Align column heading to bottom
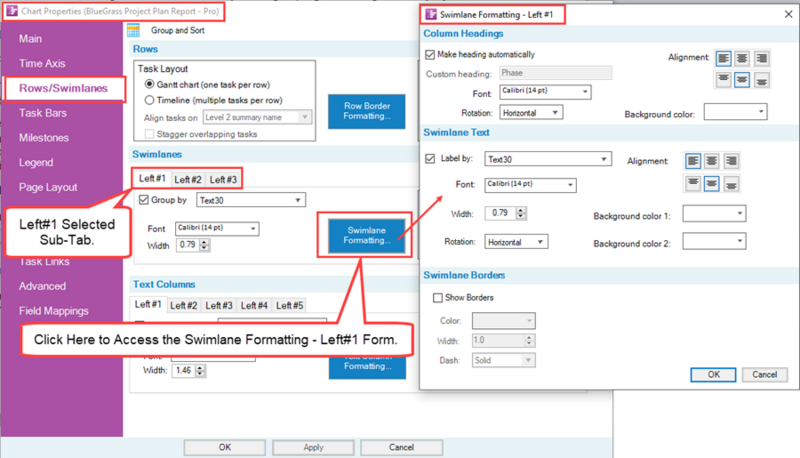This screenshot has height=458, width=800. click(761, 80)
